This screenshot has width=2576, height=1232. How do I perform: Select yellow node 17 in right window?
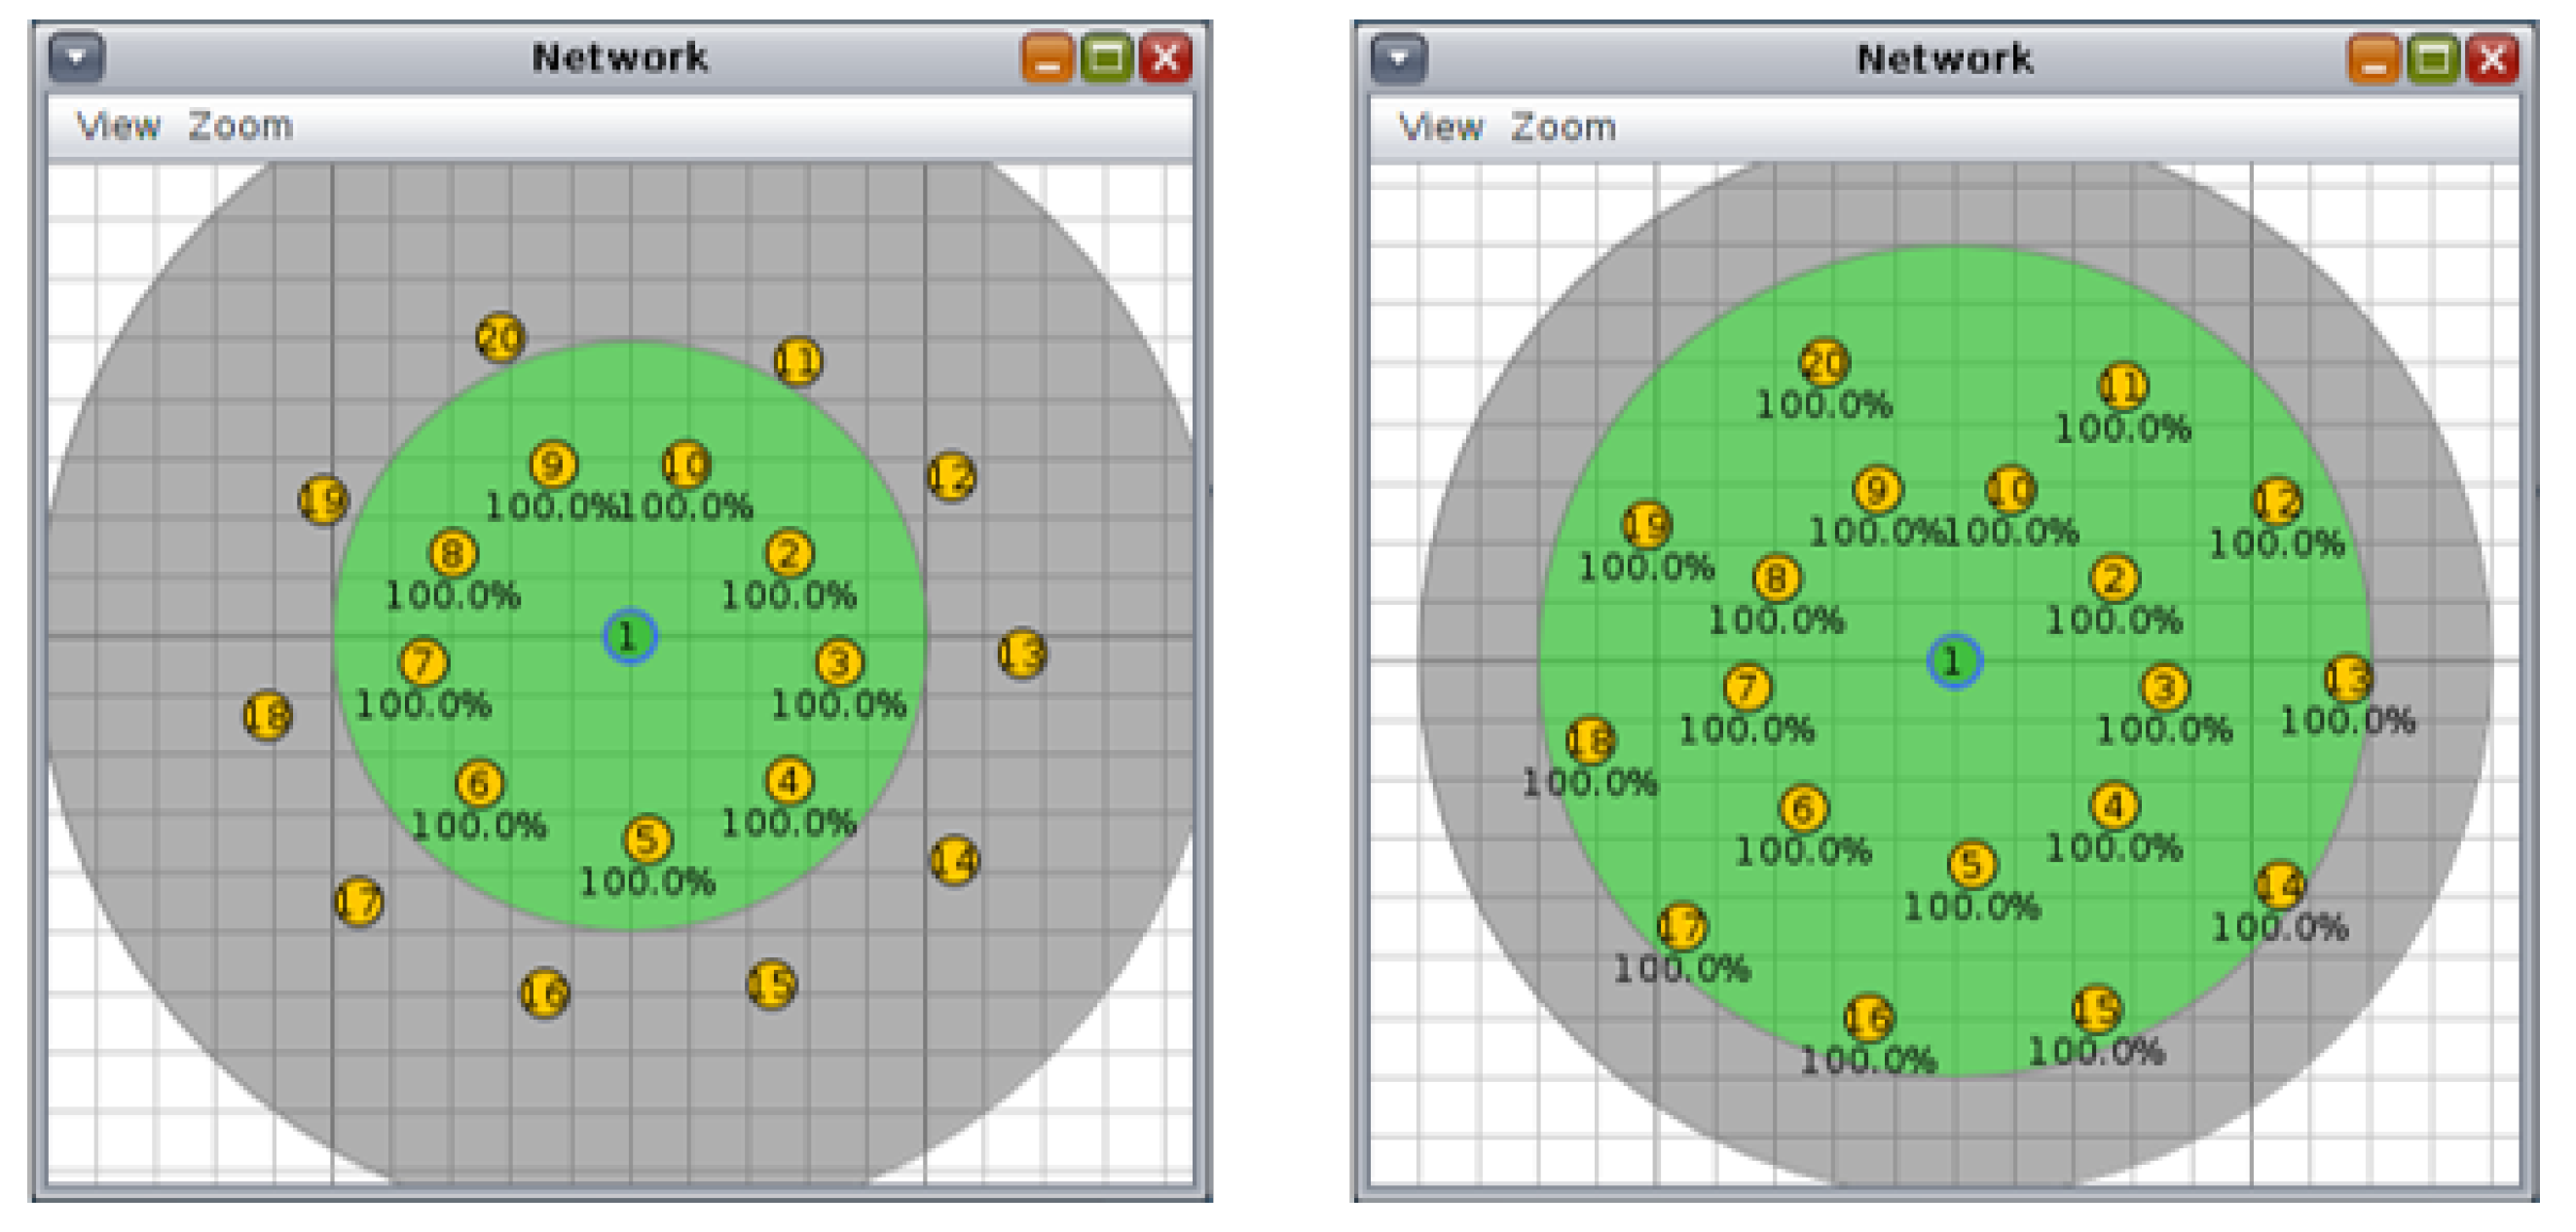coord(1682,927)
